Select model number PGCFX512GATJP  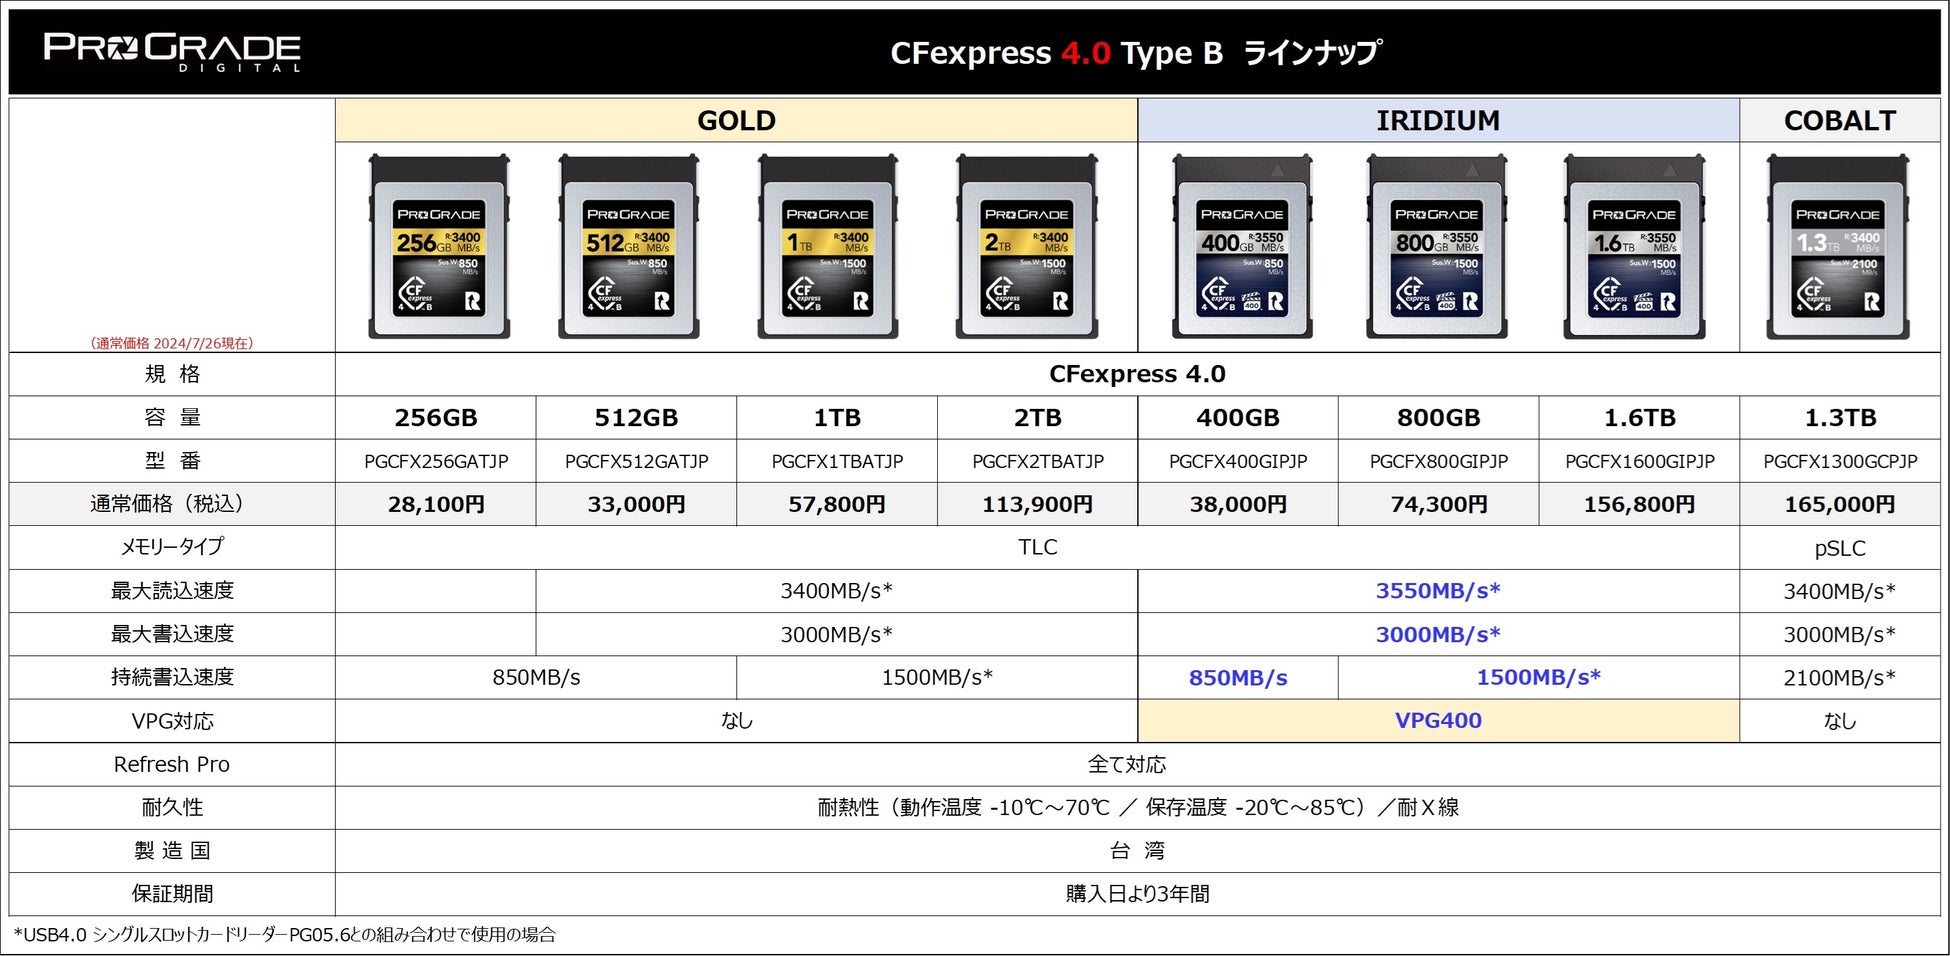(x=636, y=461)
